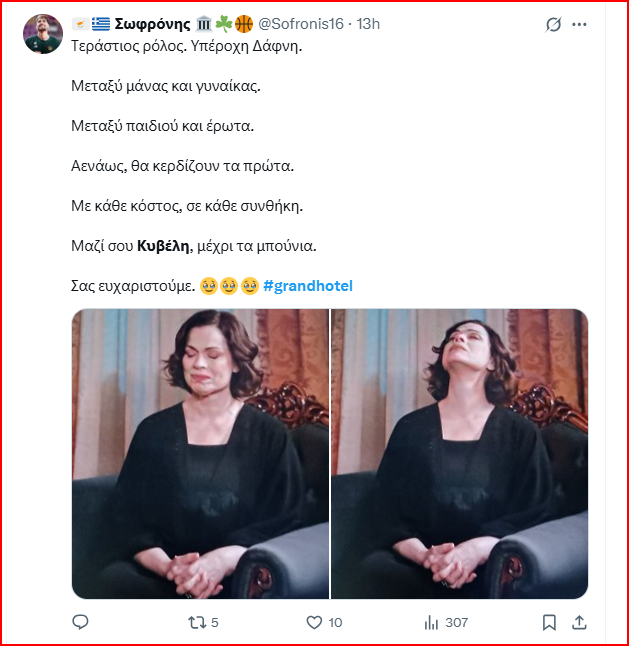Share the tweet via upload-arrow icon
629x646 pixels.
(579, 622)
